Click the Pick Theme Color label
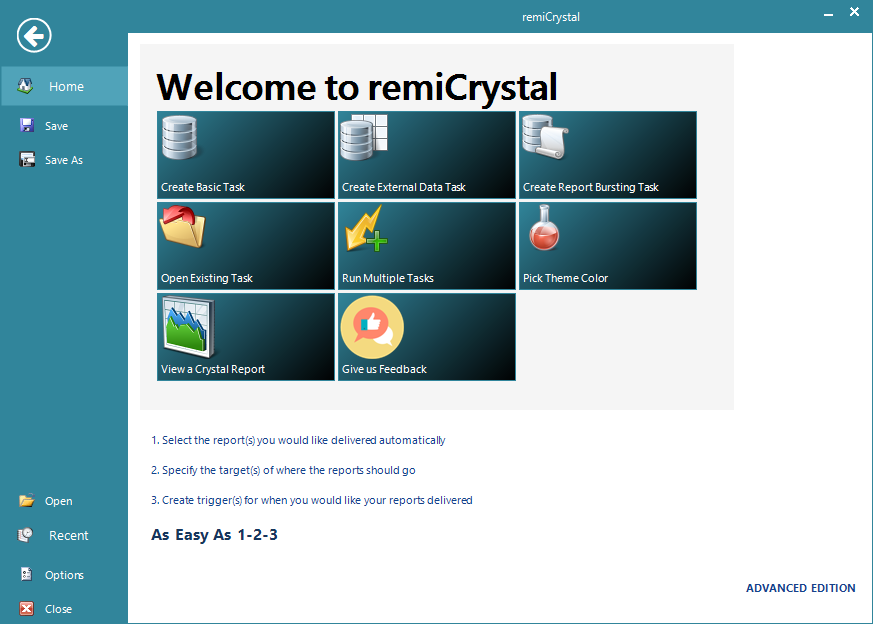 point(565,278)
